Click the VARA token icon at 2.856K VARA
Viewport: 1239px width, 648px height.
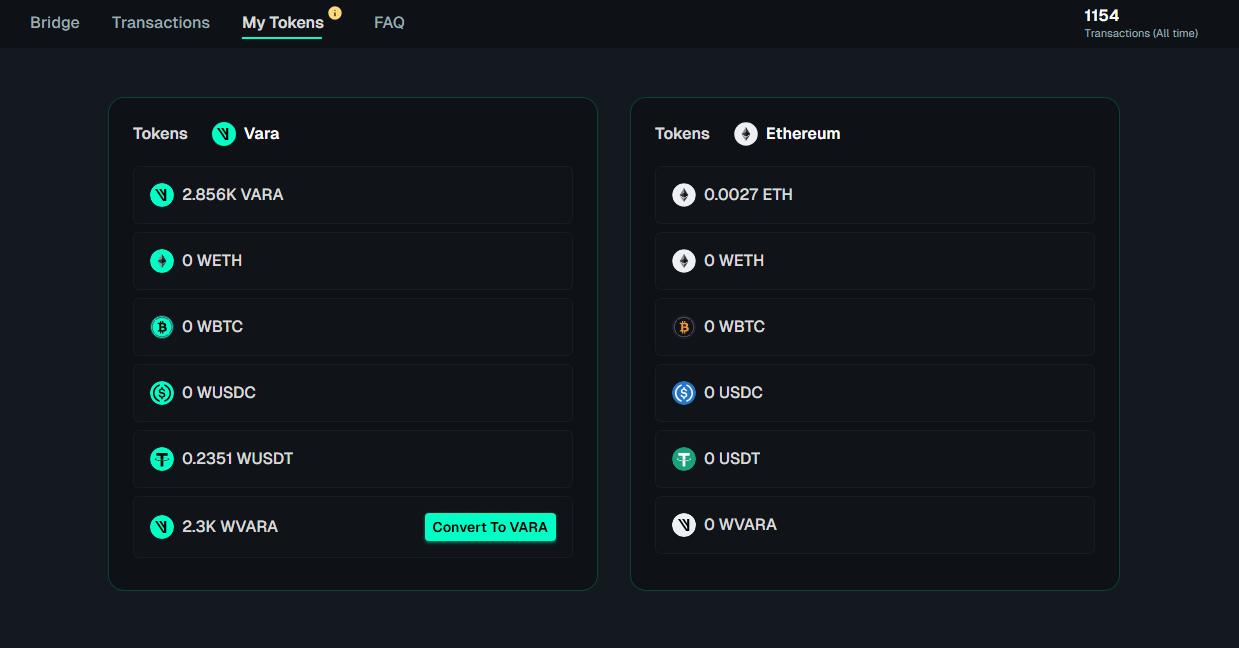click(162, 195)
